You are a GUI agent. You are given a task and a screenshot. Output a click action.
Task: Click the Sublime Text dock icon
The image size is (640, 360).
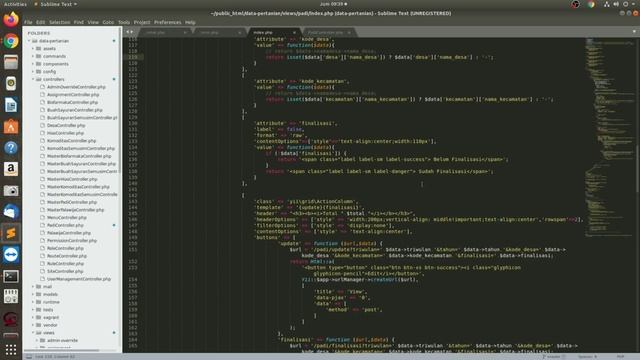11,233
